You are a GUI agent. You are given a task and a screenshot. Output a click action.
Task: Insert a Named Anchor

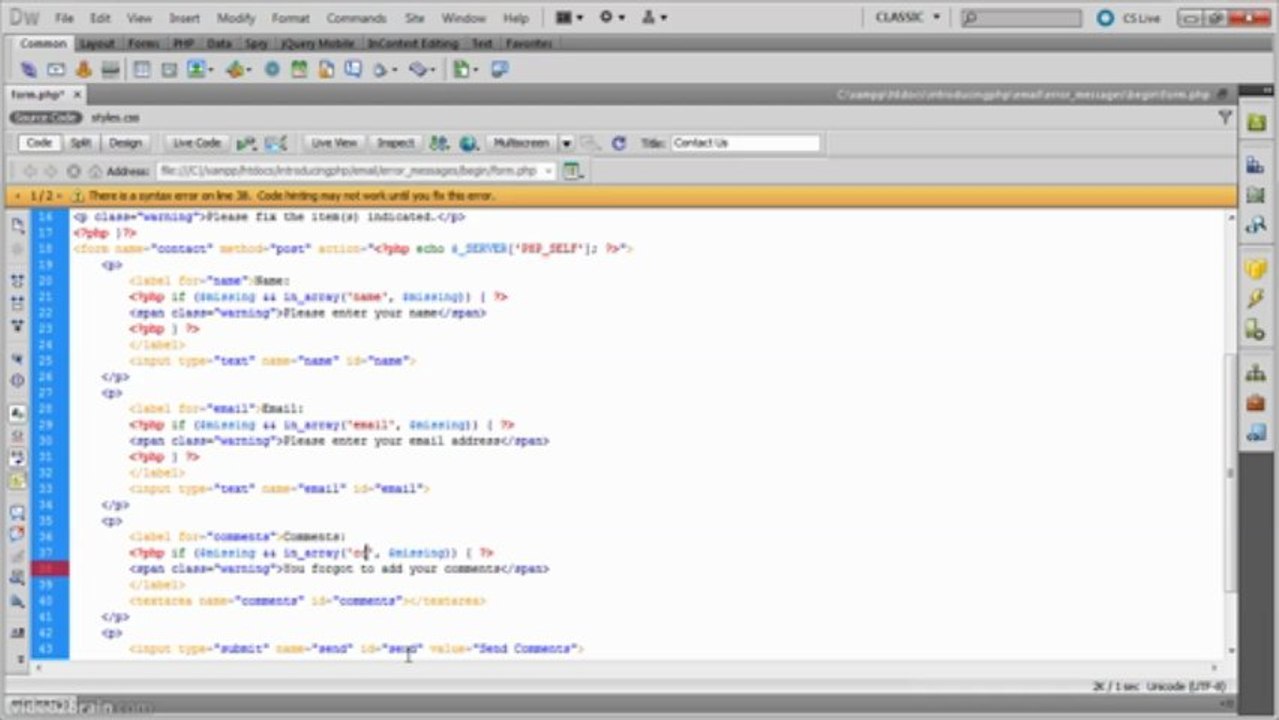pyautogui.click(x=83, y=70)
